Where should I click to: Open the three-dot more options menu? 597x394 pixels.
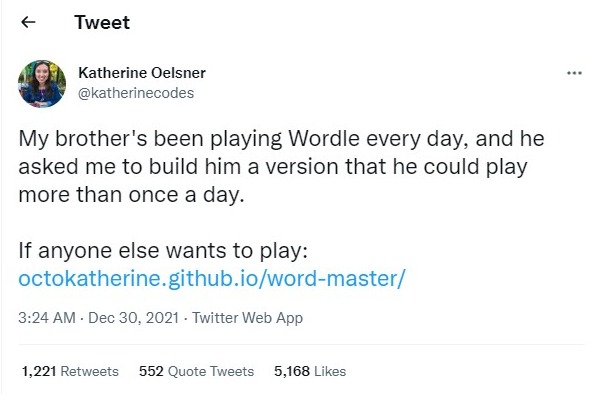[574, 73]
